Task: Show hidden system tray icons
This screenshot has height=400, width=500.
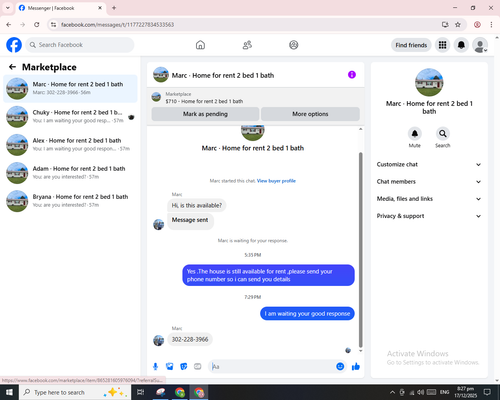Action: (392, 392)
